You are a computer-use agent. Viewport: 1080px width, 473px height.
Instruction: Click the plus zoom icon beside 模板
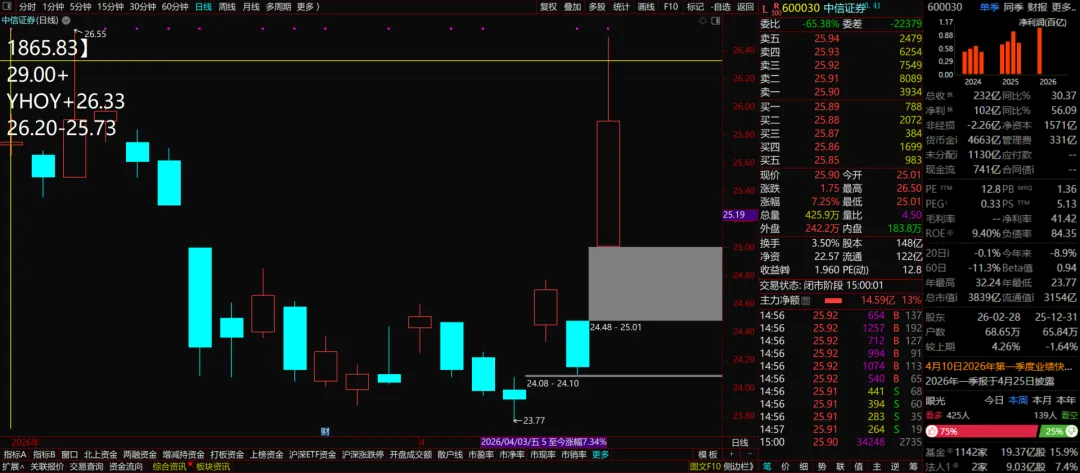(x=729, y=454)
